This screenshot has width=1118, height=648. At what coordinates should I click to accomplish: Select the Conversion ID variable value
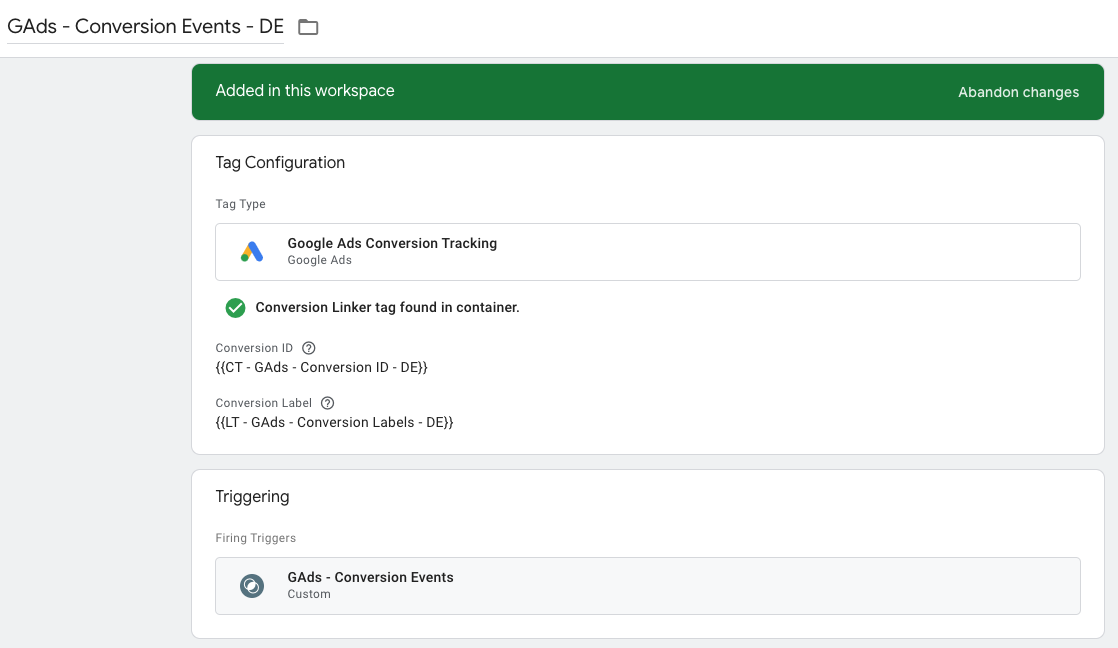click(x=322, y=367)
